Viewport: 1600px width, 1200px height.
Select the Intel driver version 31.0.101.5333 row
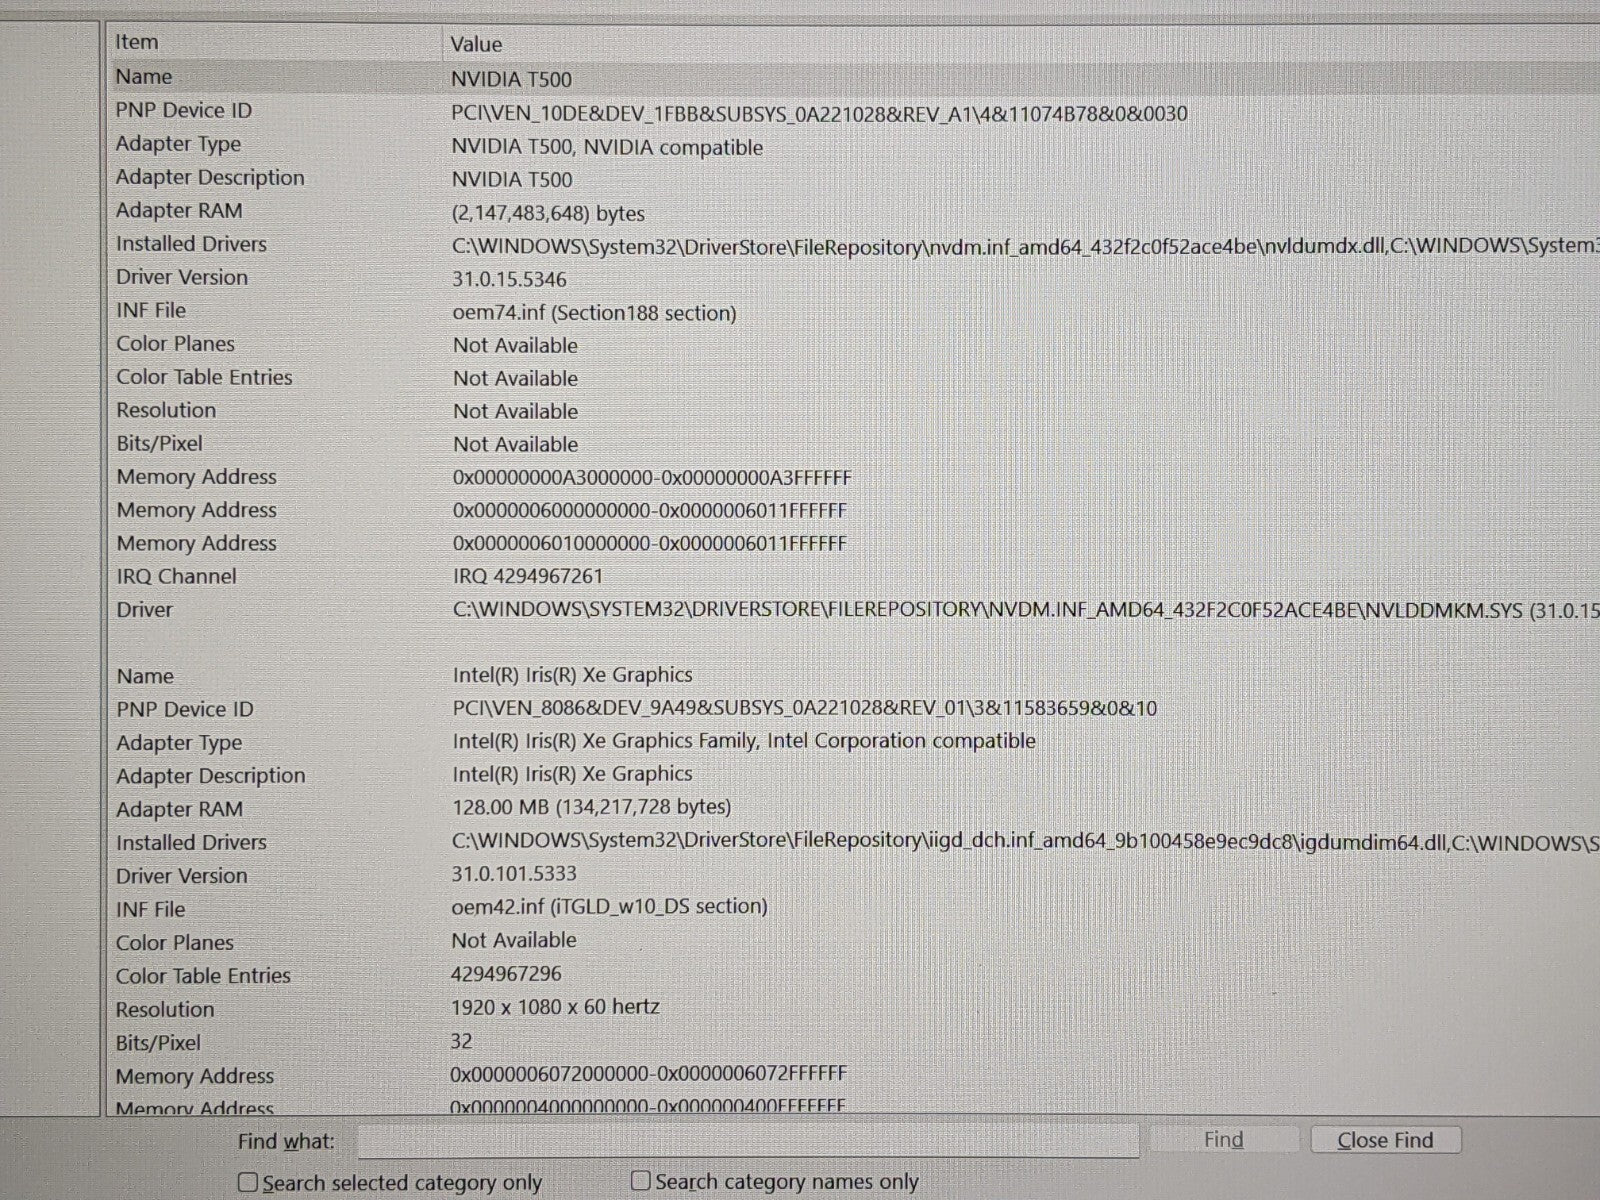pos(514,874)
